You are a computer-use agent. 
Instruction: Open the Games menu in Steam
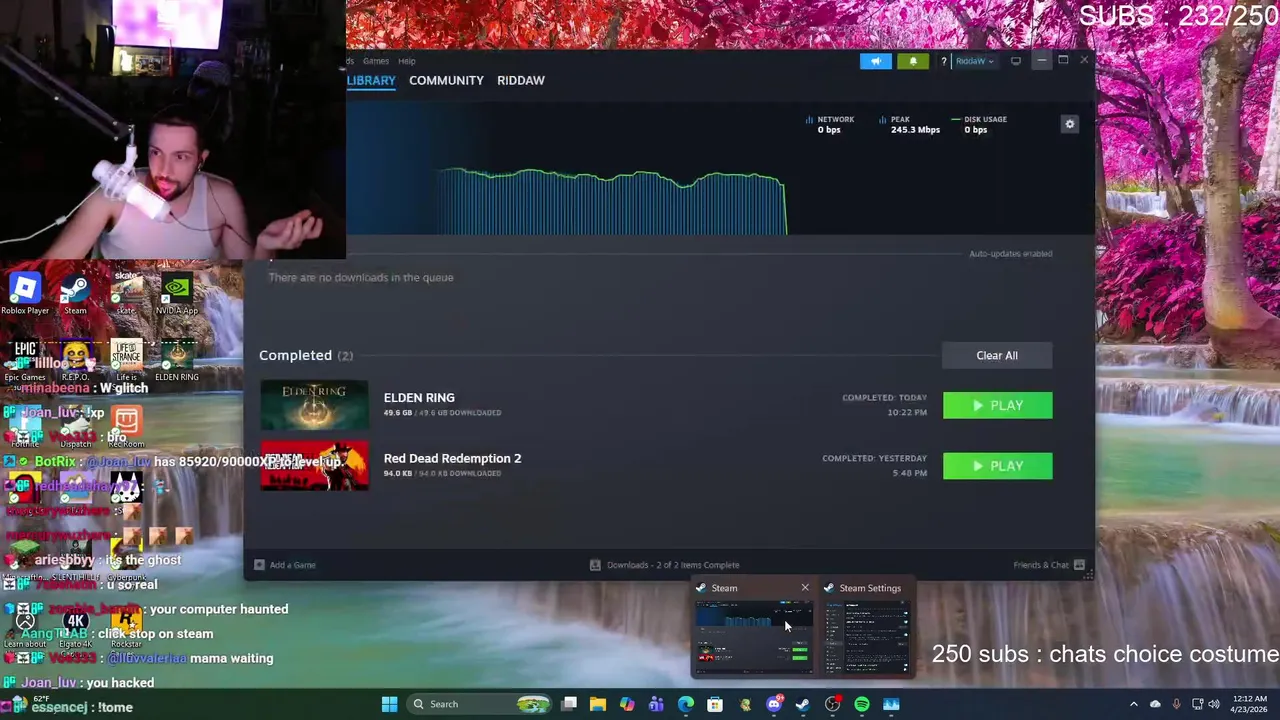click(376, 61)
